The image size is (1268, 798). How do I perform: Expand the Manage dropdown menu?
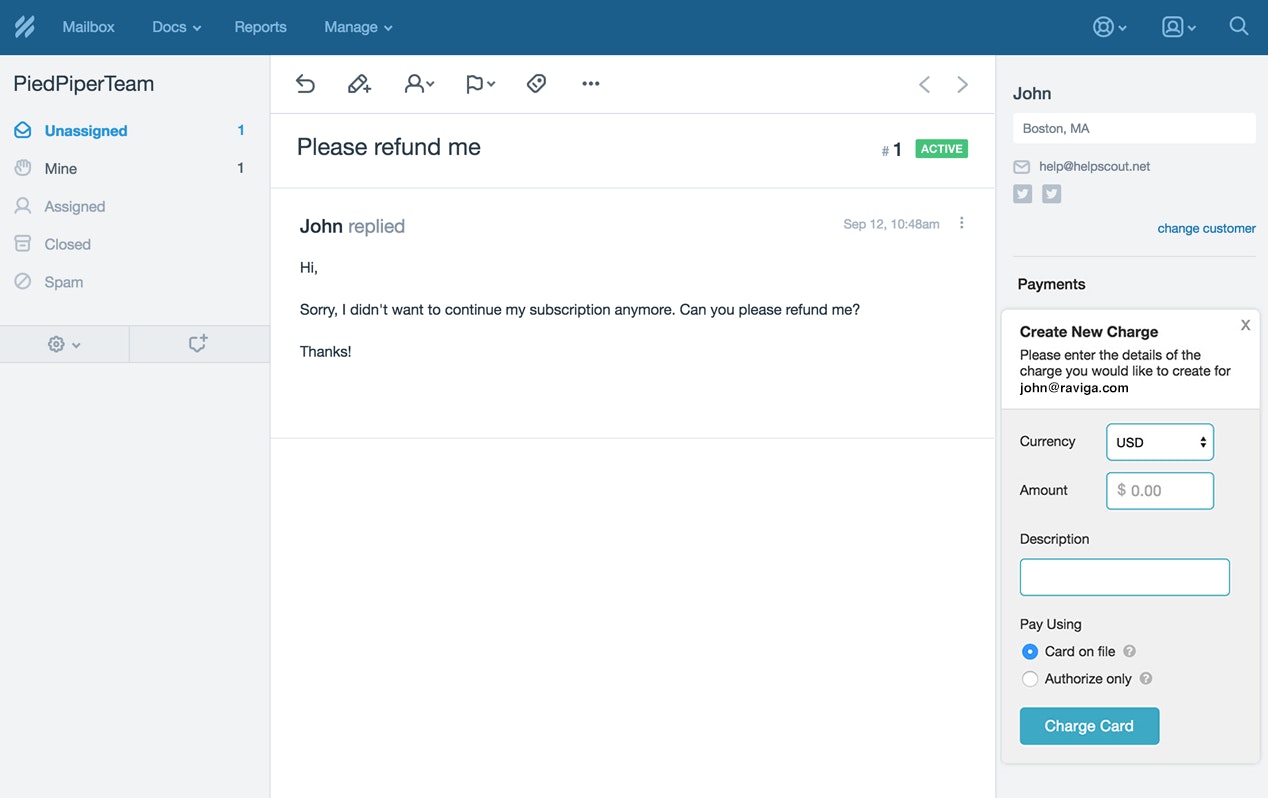click(358, 27)
